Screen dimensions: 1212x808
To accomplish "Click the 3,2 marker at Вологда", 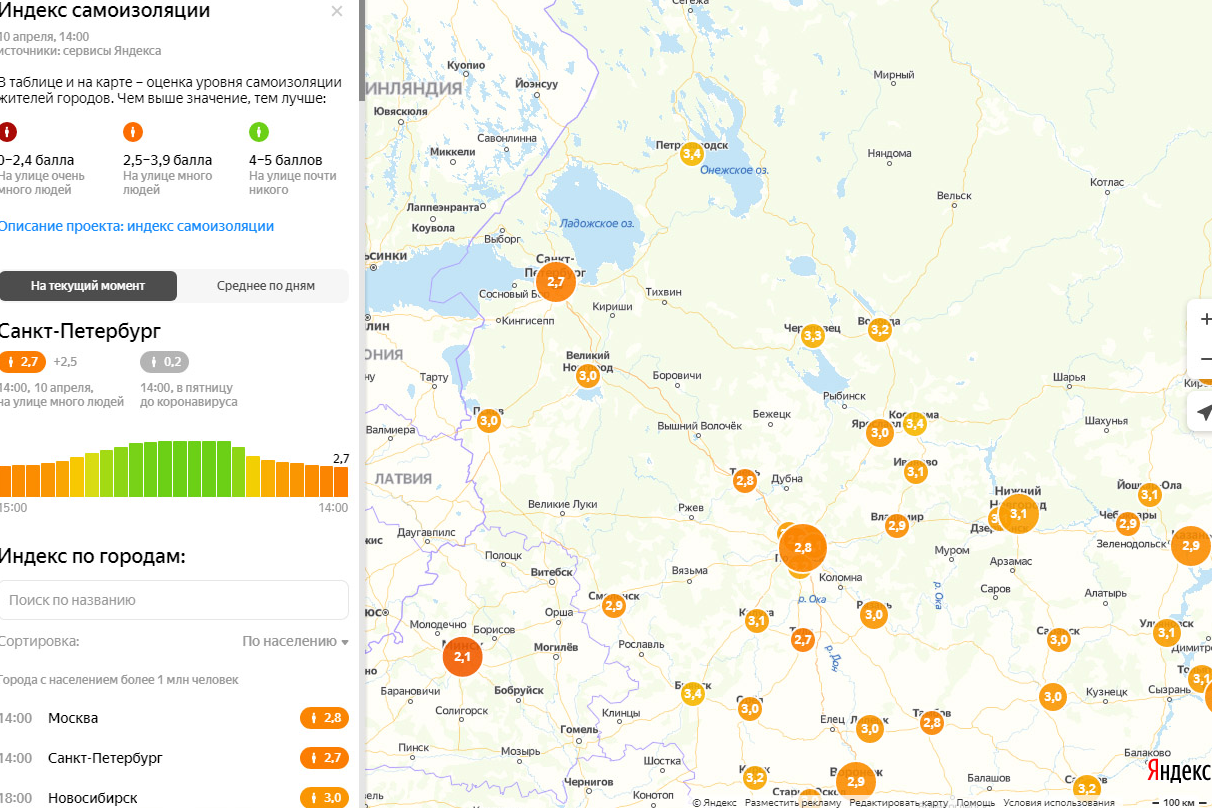I will pyautogui.click(x=880, y=329).
